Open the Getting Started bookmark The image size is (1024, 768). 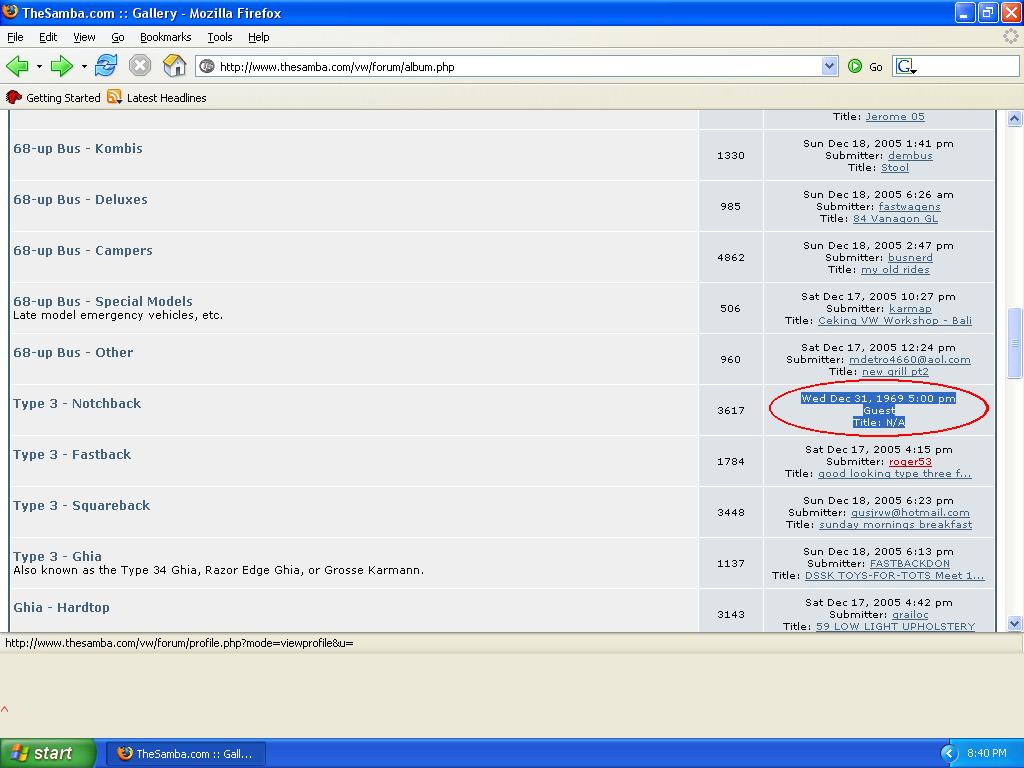pyautogui.click(x=53, y=97)
